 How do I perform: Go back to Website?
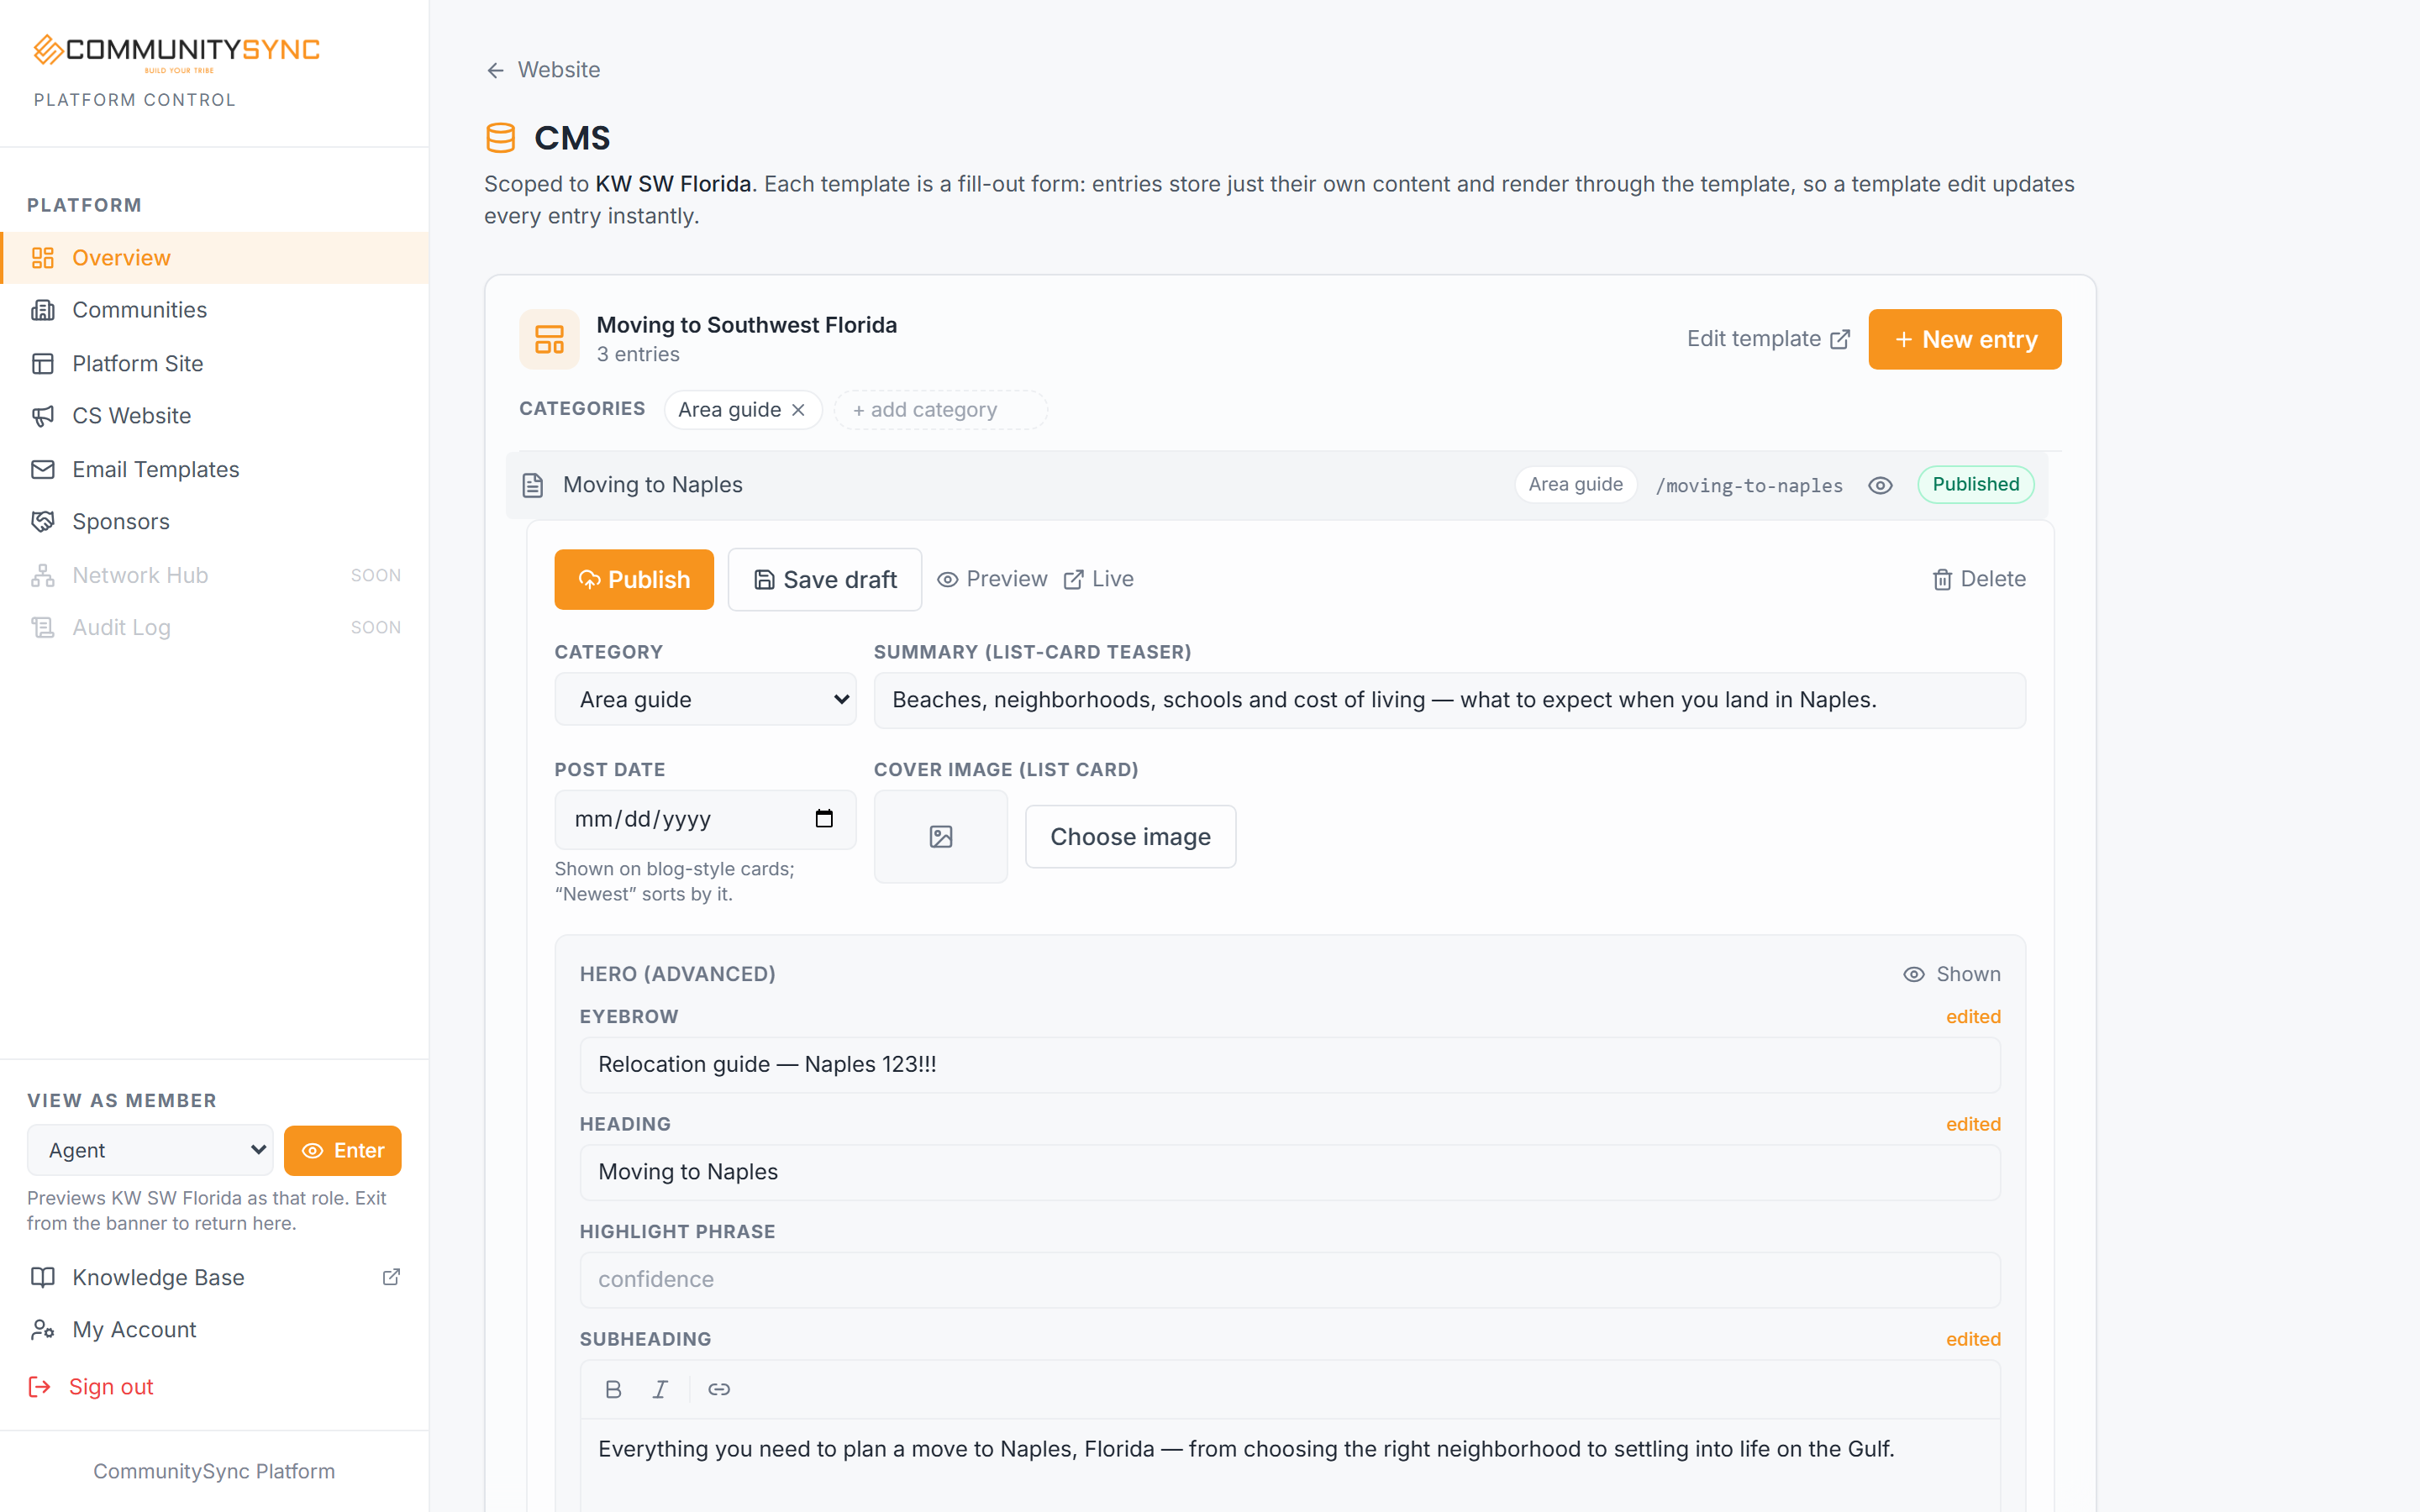(x=543, y=70)
